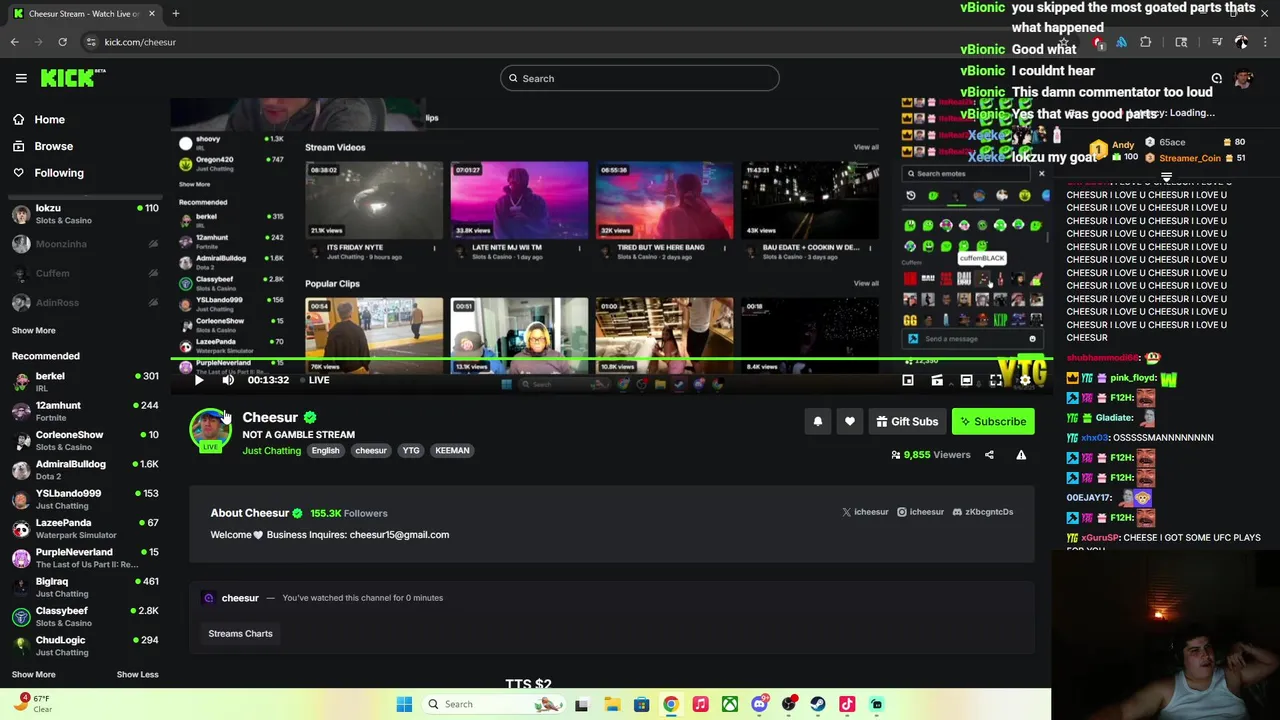Screen dimensions: 1280x720
Task: Open Chrome three-dot menu
Action: [1266, 42]
